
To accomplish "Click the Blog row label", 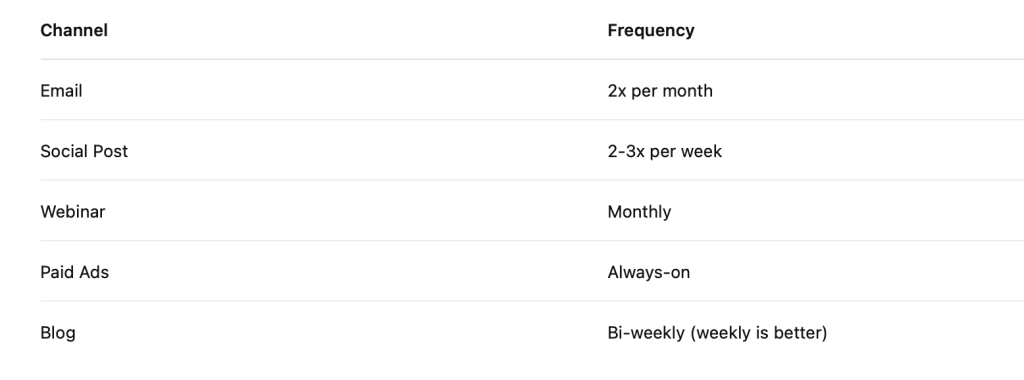I will click(58, 332).
